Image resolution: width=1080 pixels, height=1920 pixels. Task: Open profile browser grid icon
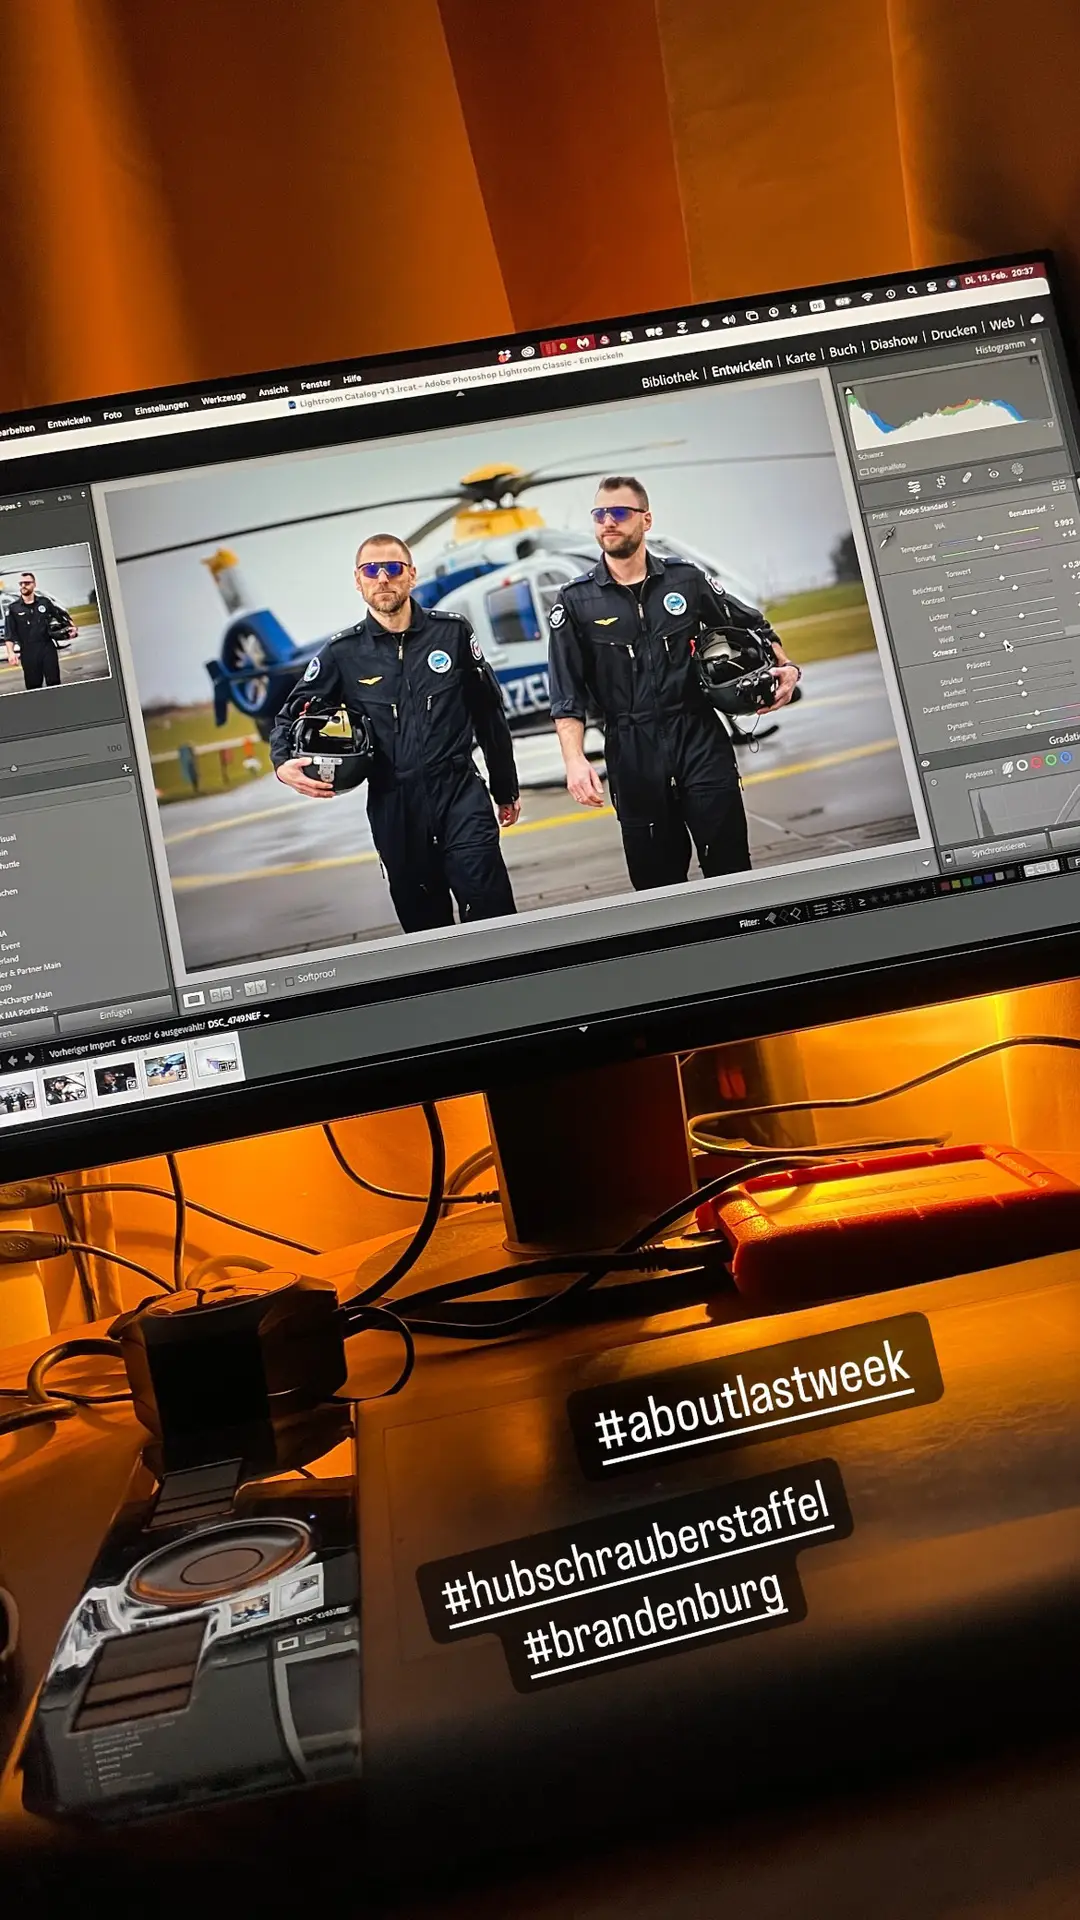coord(1059,485)
